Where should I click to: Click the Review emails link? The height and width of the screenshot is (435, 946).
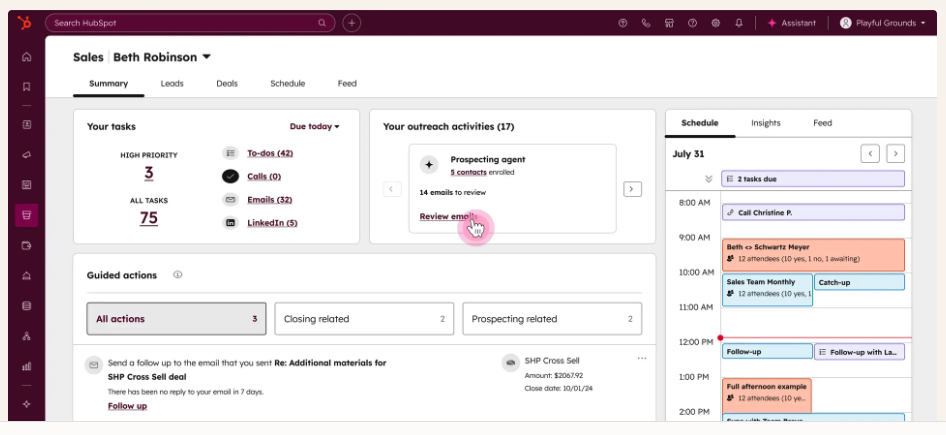tap(448, 216)
